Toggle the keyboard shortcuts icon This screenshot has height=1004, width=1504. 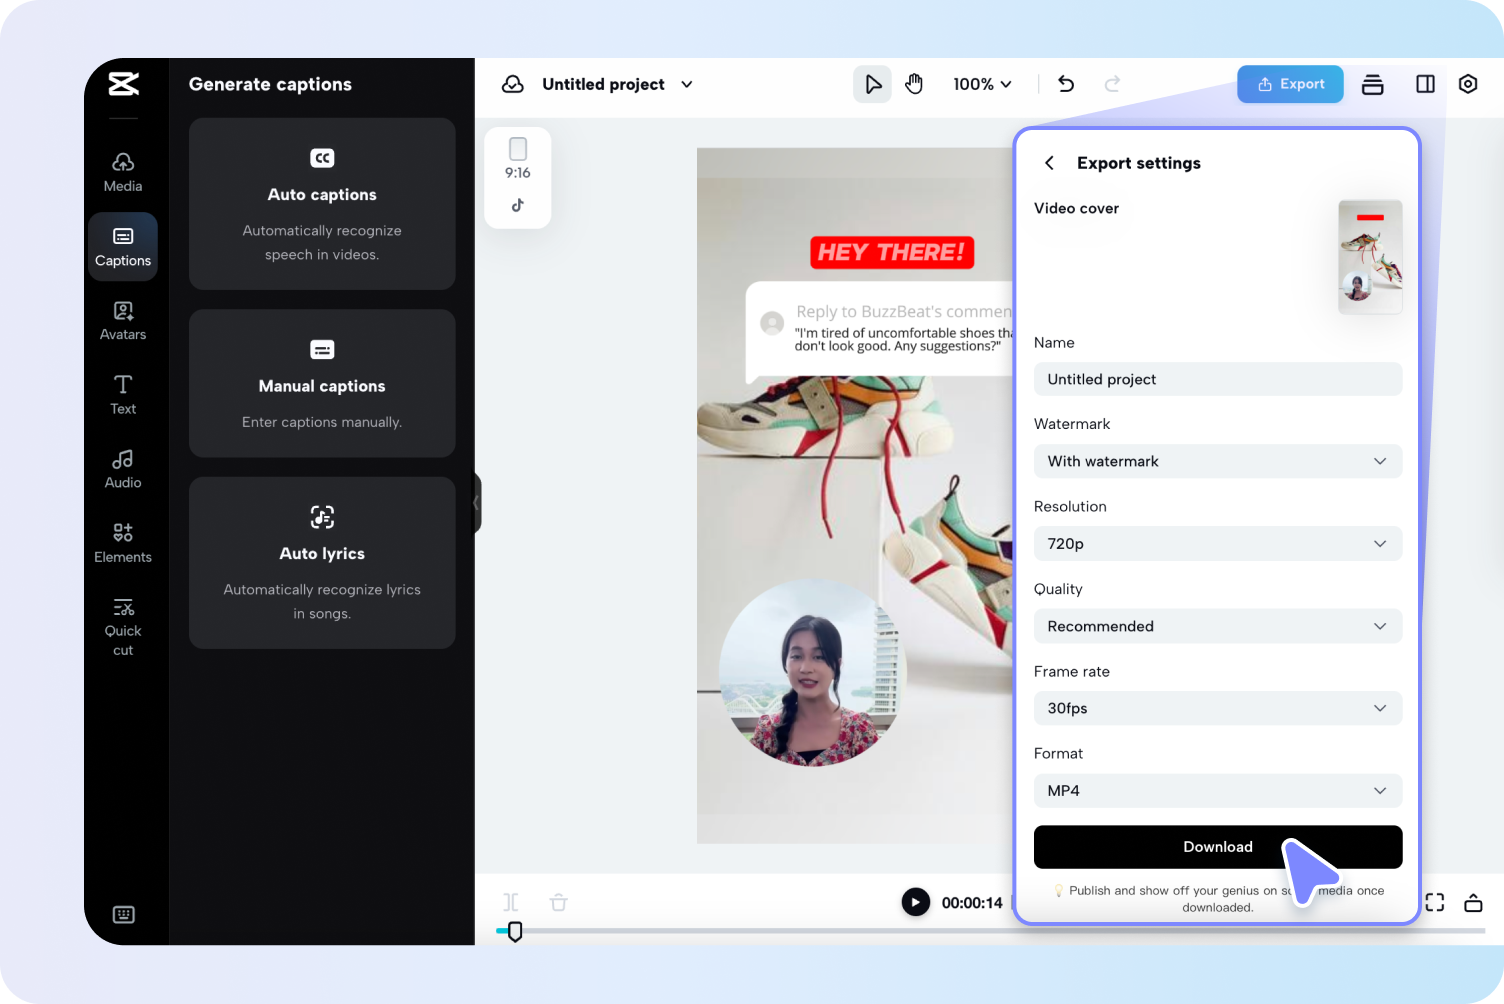(x=123, y=914)
